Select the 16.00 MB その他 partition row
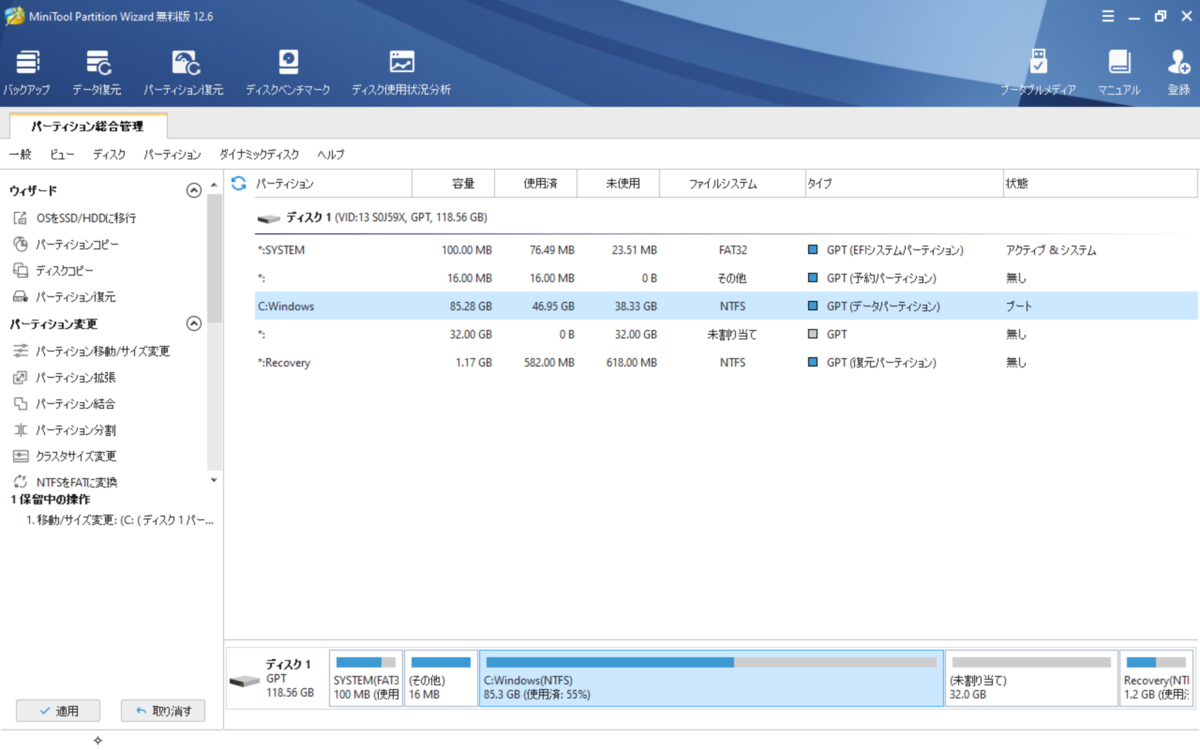1200x750 pixels. pos(726,278)
